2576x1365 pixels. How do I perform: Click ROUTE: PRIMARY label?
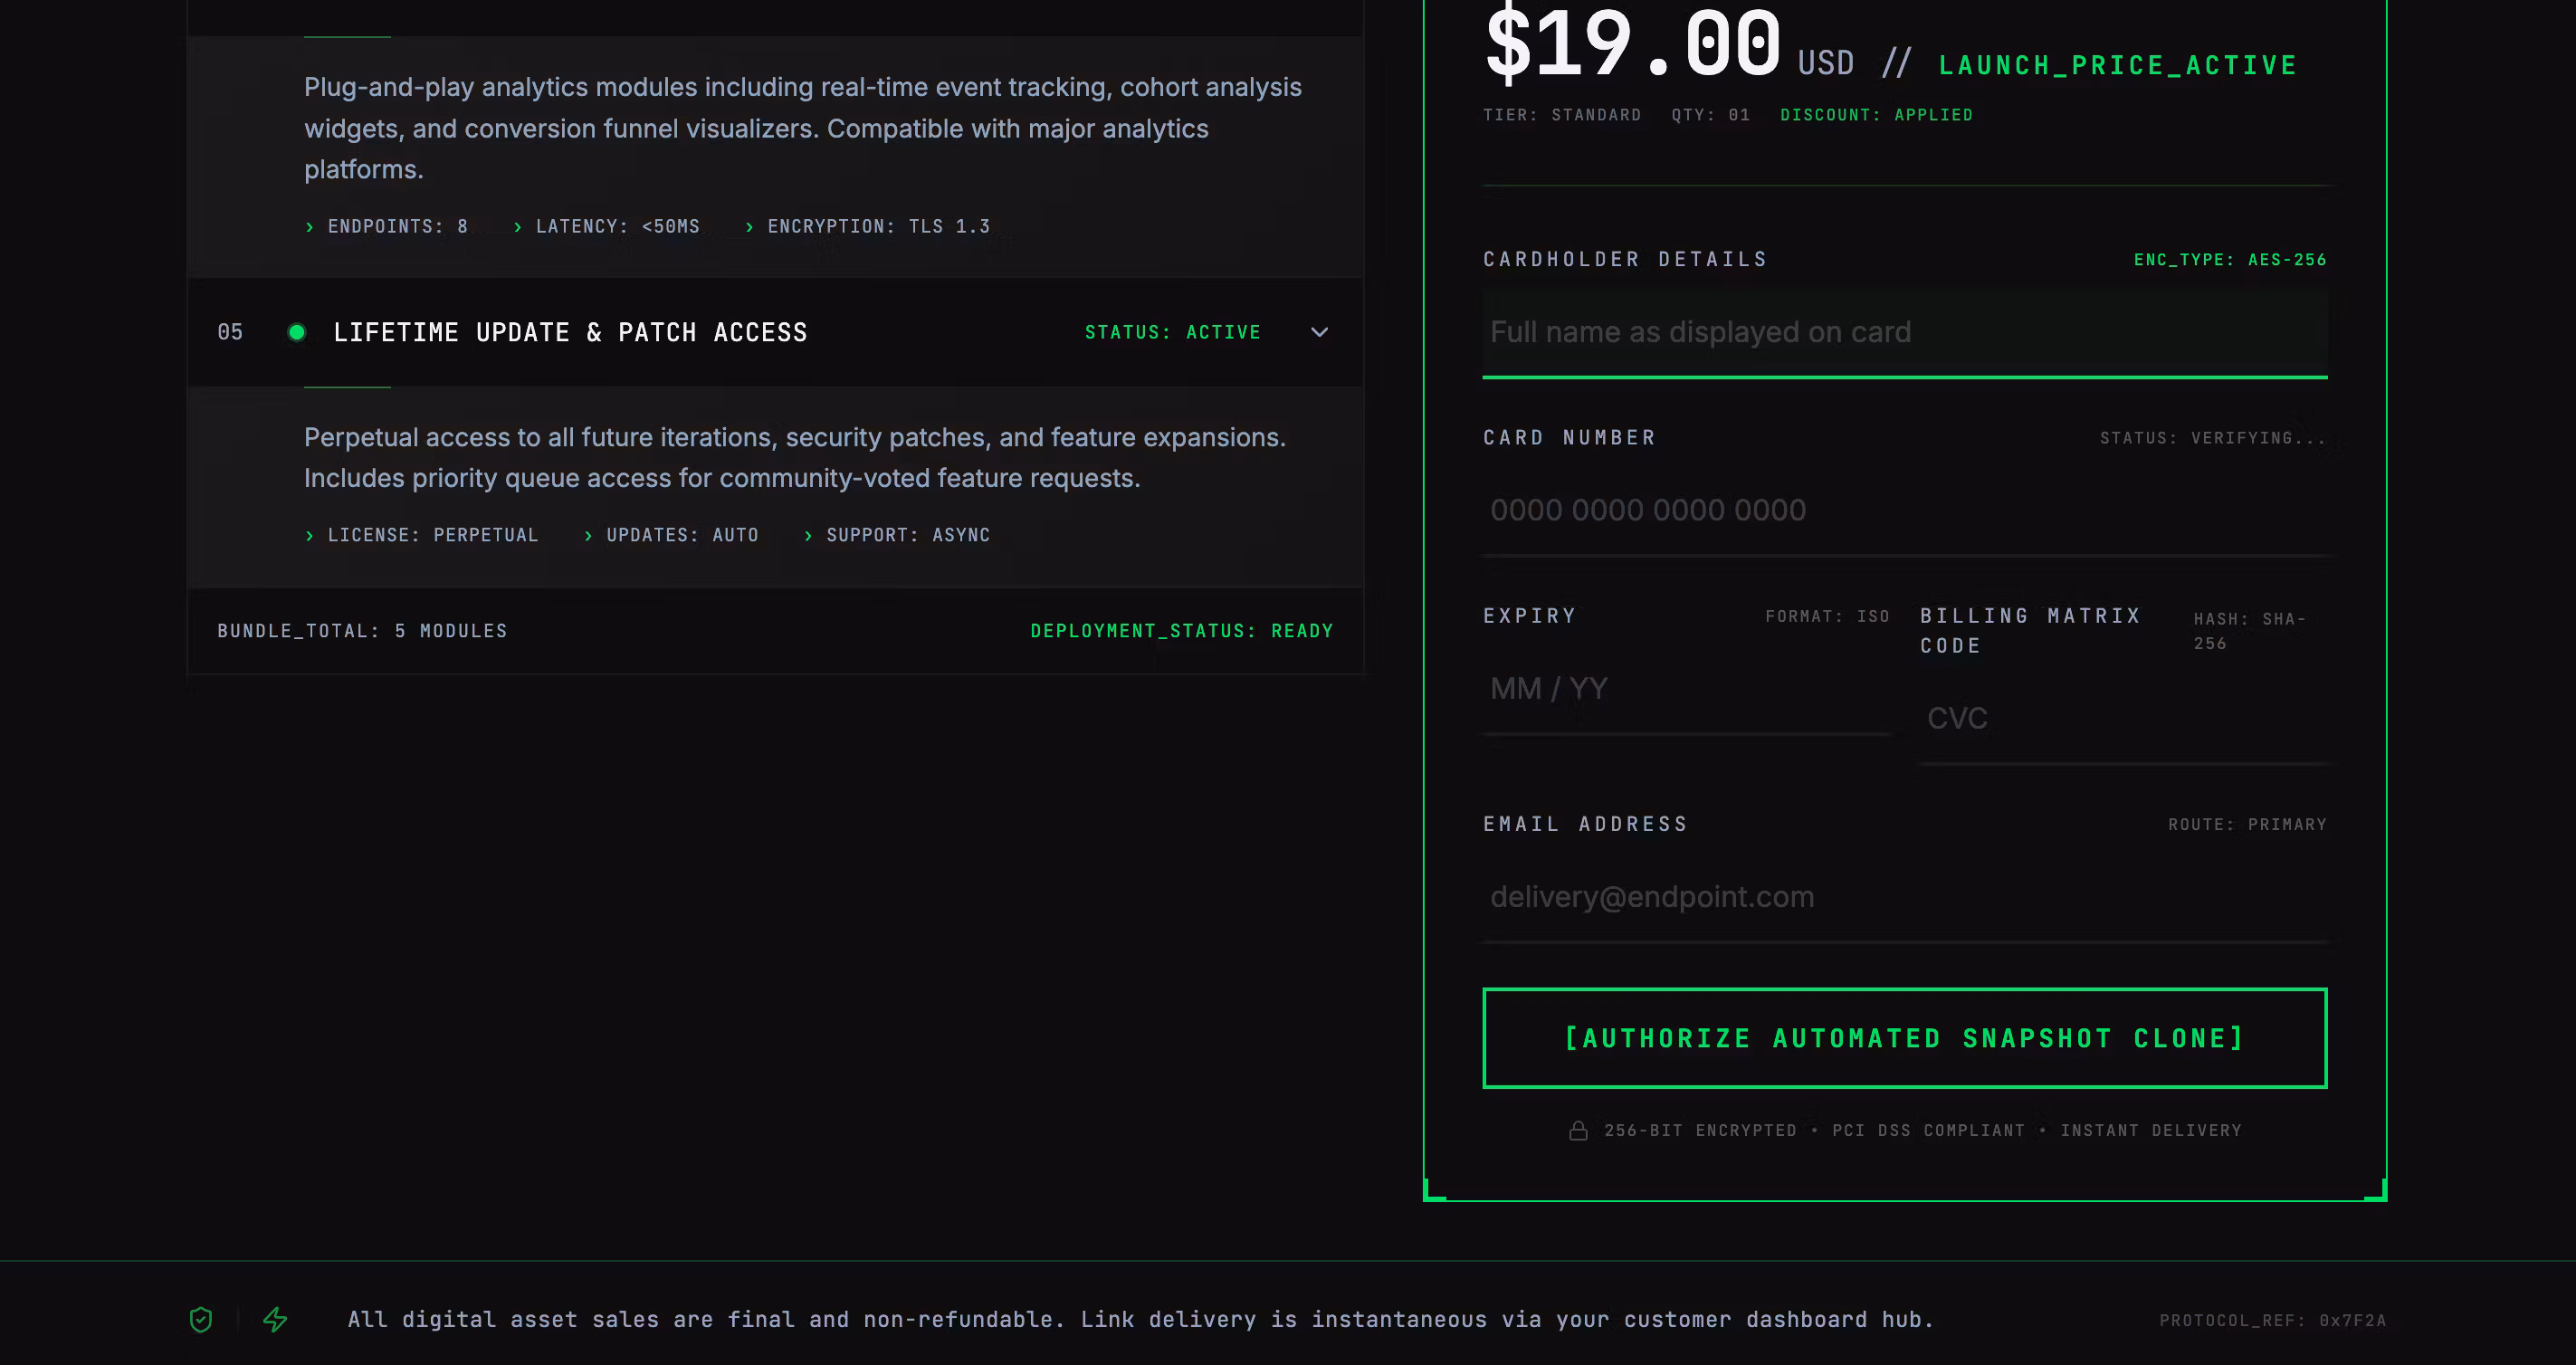(x=2247, y=825)
